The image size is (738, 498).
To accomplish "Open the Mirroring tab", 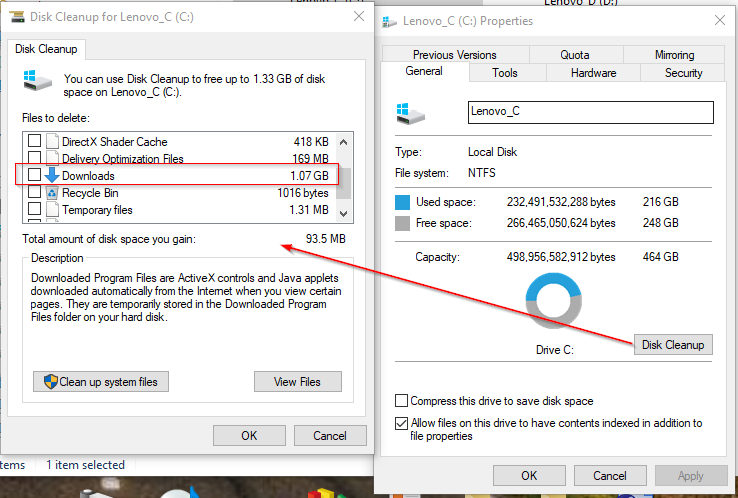I will pyautogui.click(x=674, y=55).
